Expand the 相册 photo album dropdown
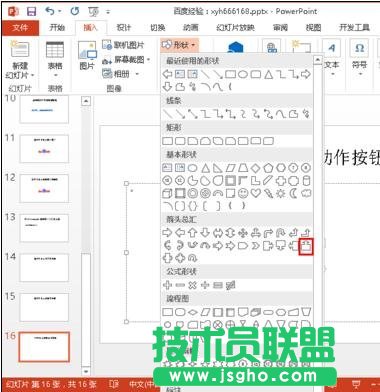 [x=136, y=74]
